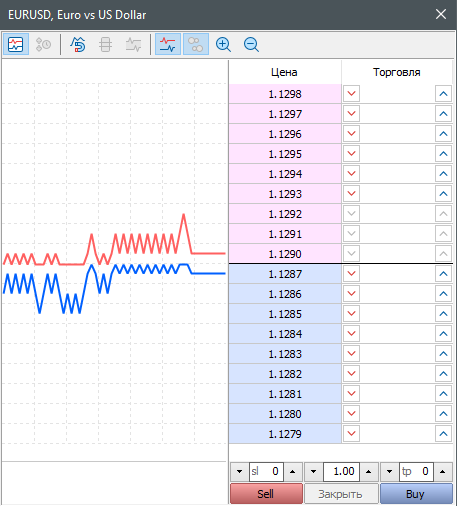Toggle the tick chart display icon

(16, 44)
